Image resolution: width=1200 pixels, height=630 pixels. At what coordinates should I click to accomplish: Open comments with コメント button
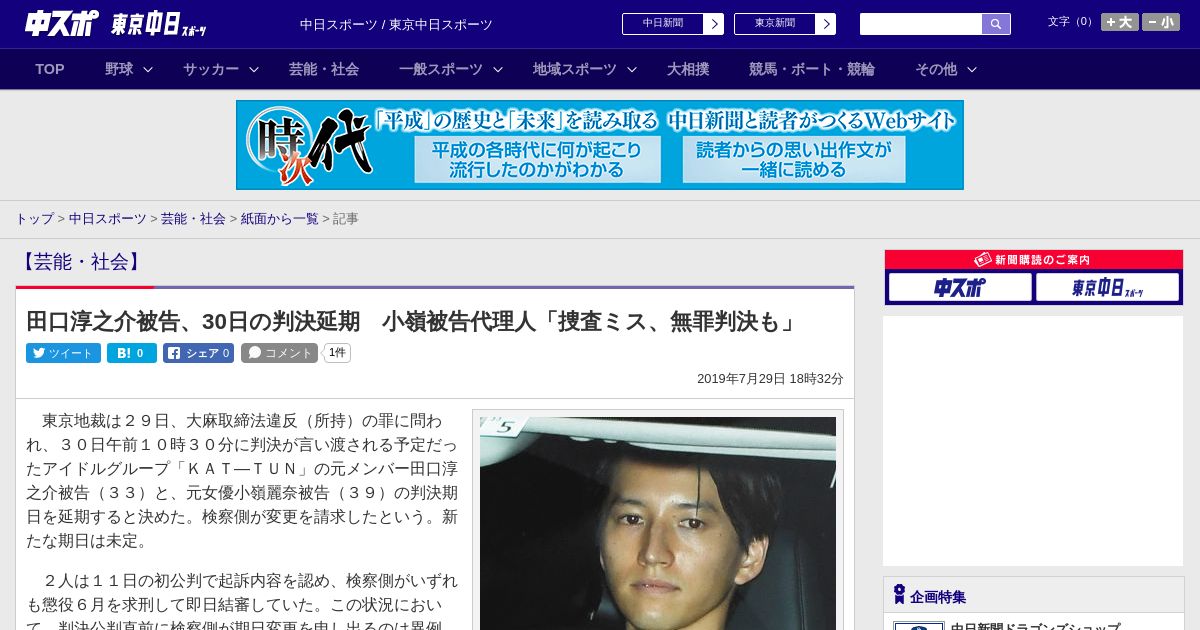[279, 353]
